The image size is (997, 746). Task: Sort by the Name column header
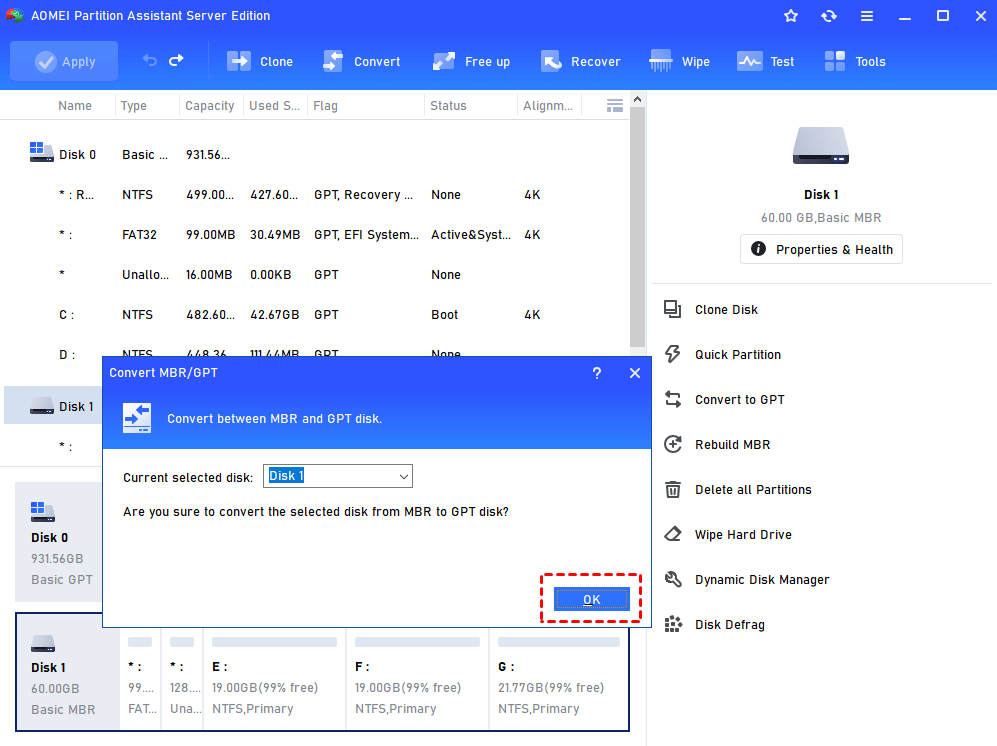click(74, 106)
